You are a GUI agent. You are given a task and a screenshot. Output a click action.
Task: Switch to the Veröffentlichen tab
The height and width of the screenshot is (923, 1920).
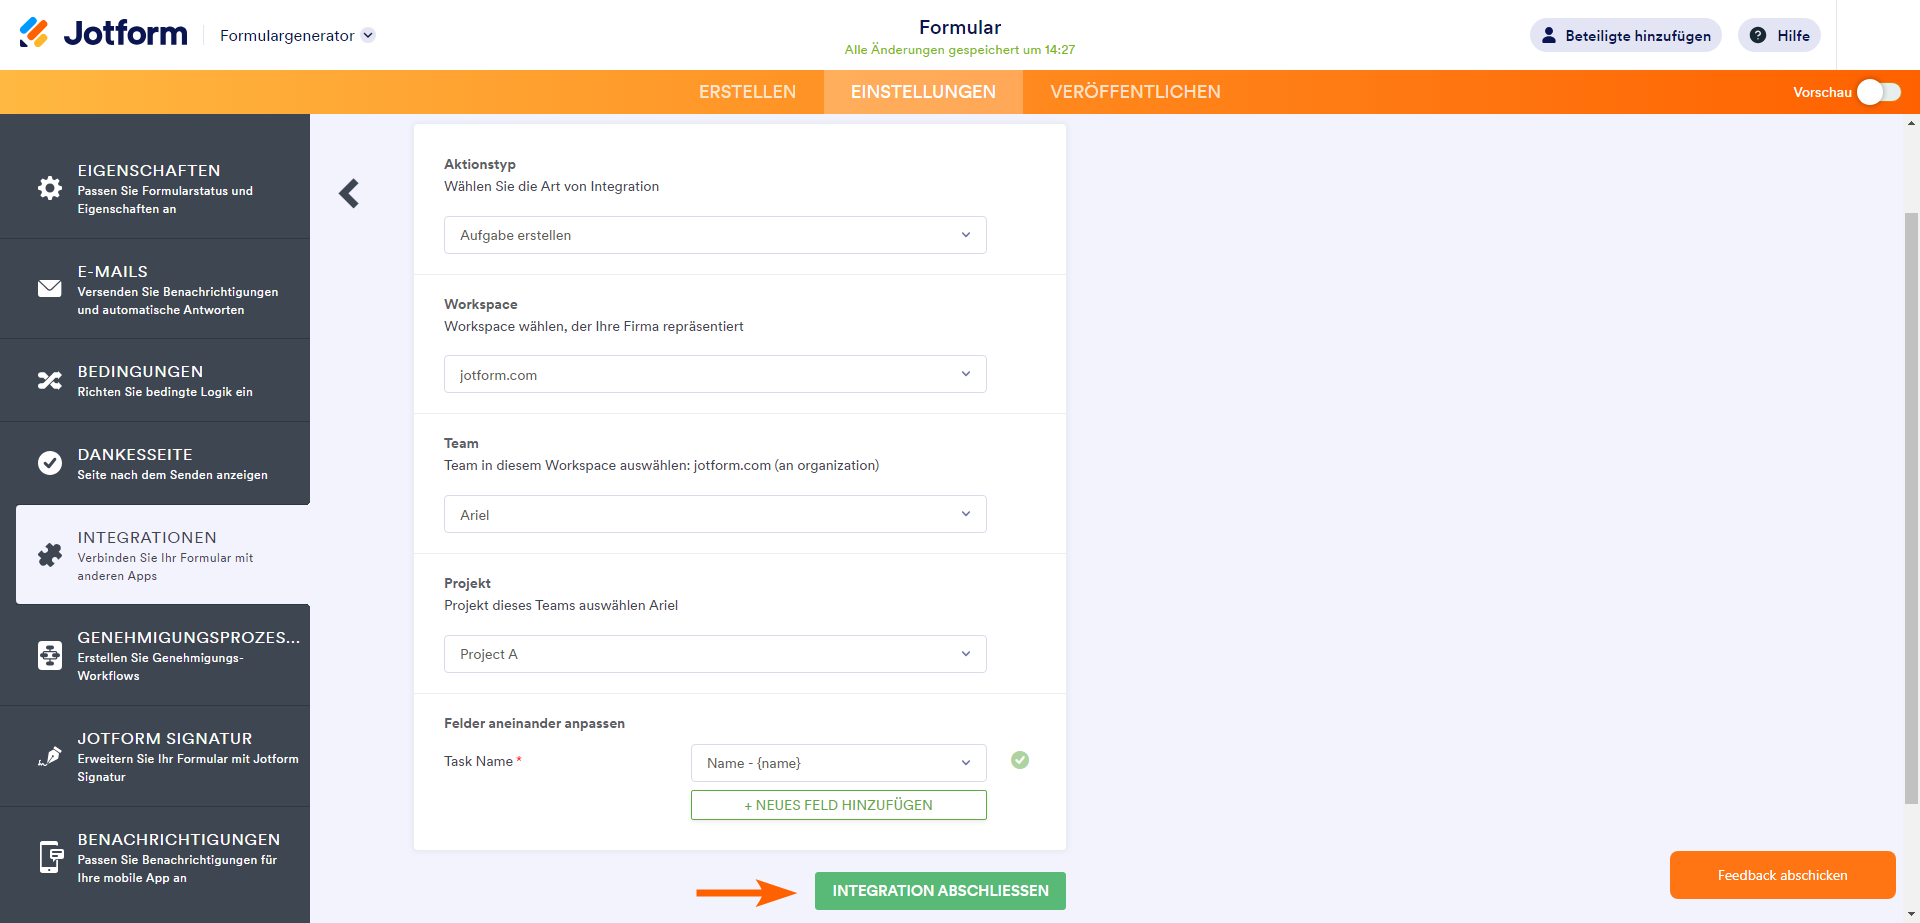pos(1135,92)
